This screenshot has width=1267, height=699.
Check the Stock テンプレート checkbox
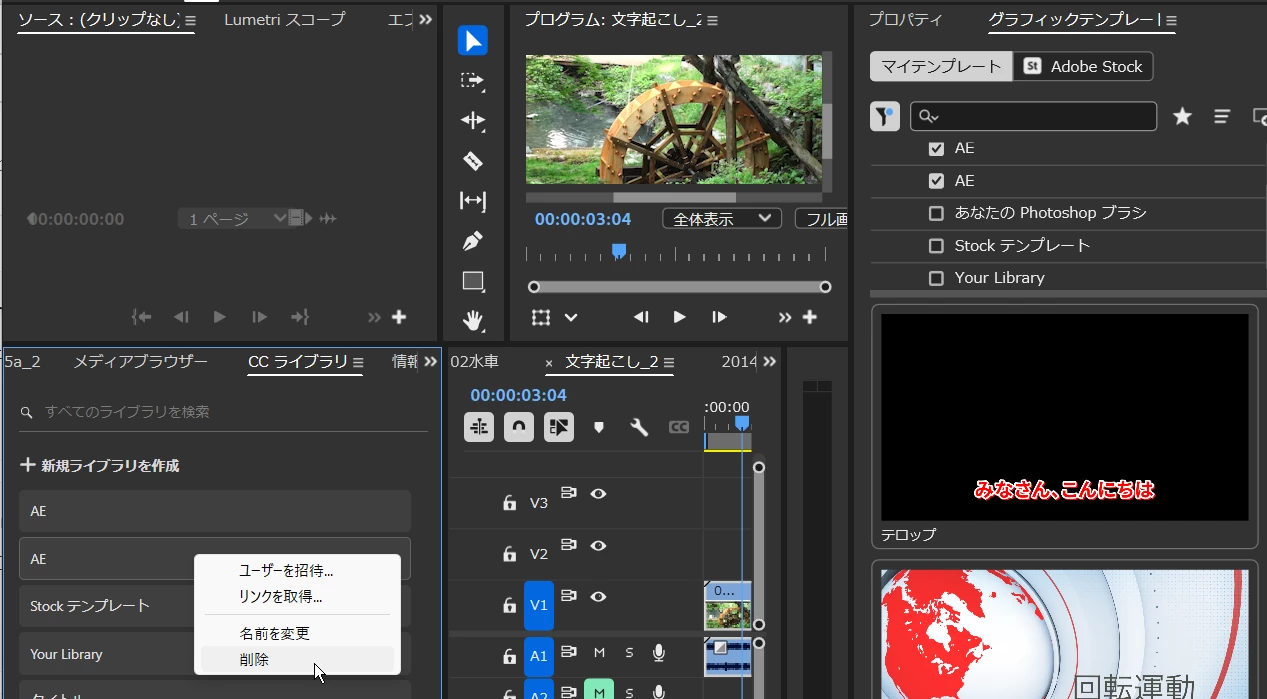click(936, 246)
